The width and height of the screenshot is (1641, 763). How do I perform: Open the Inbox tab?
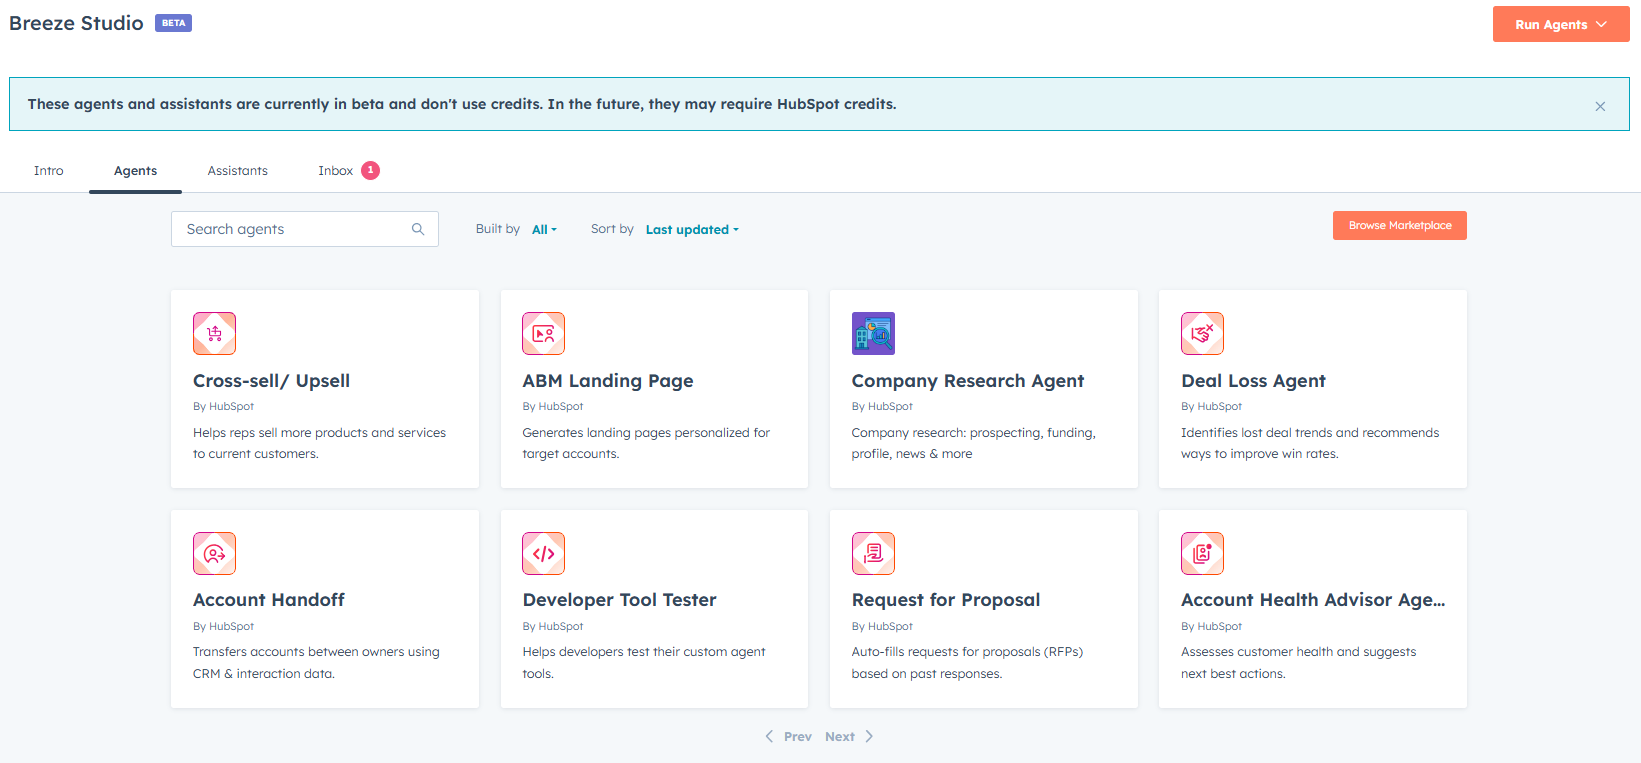coord(336,171)
